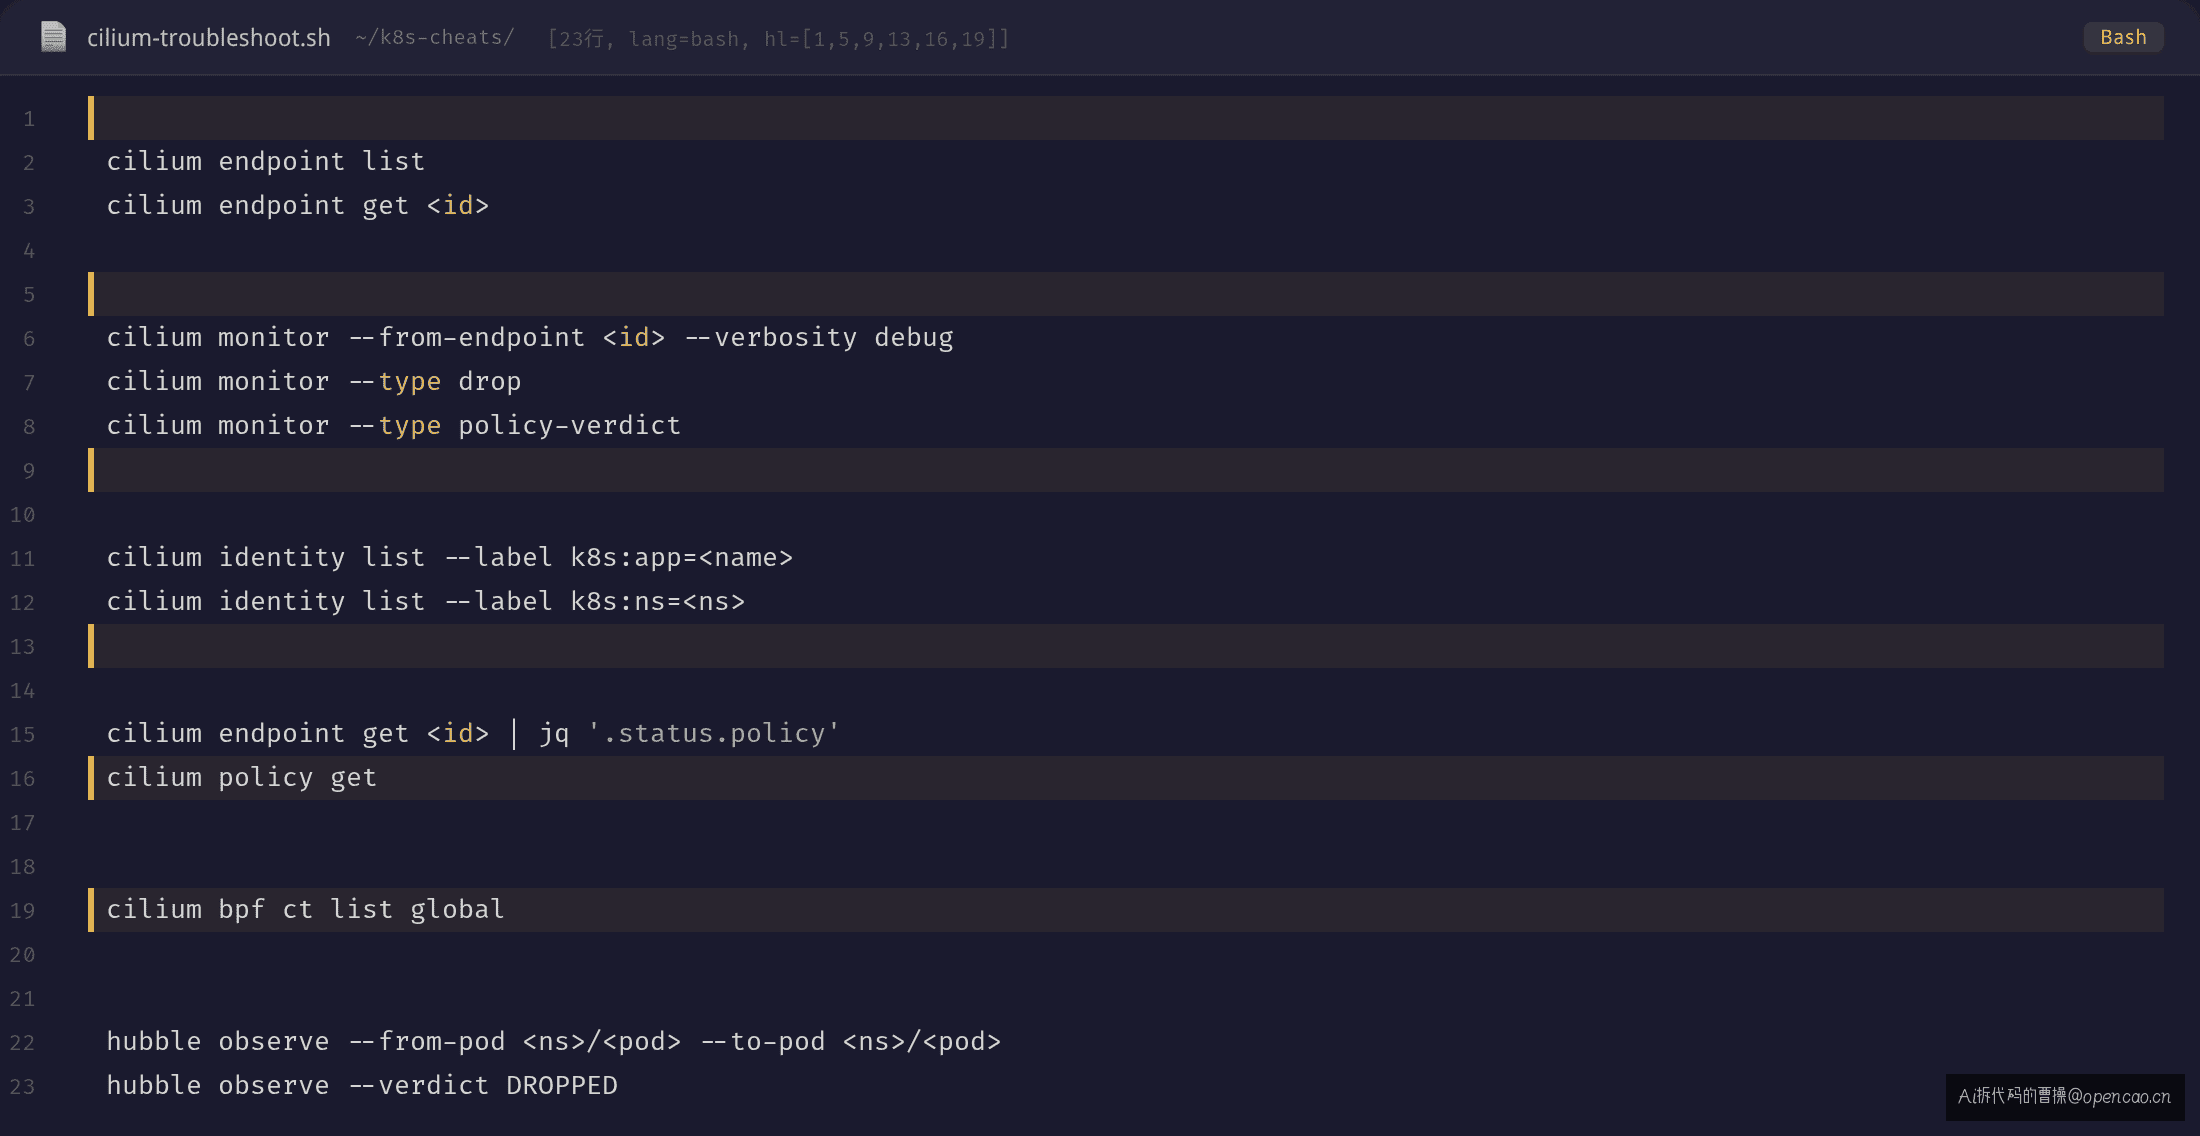Image resolution: width=2200 pixels, height=1136 pixels.
Task: Click the ~/k8s-cheats/ path label
Action: pyautogui.click(x=435, y=37)
